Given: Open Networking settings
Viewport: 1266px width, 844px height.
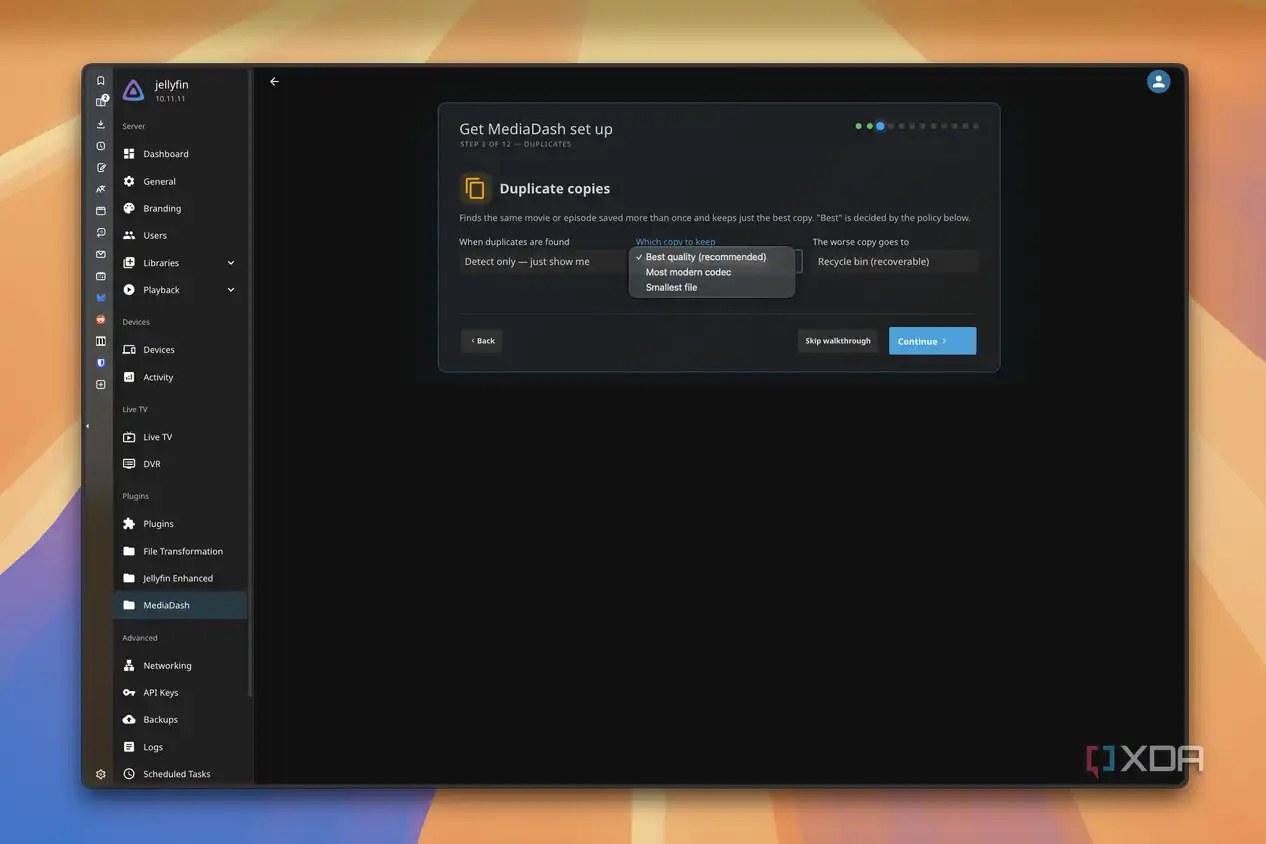Looking at the screenshot, I should [180, 665].
